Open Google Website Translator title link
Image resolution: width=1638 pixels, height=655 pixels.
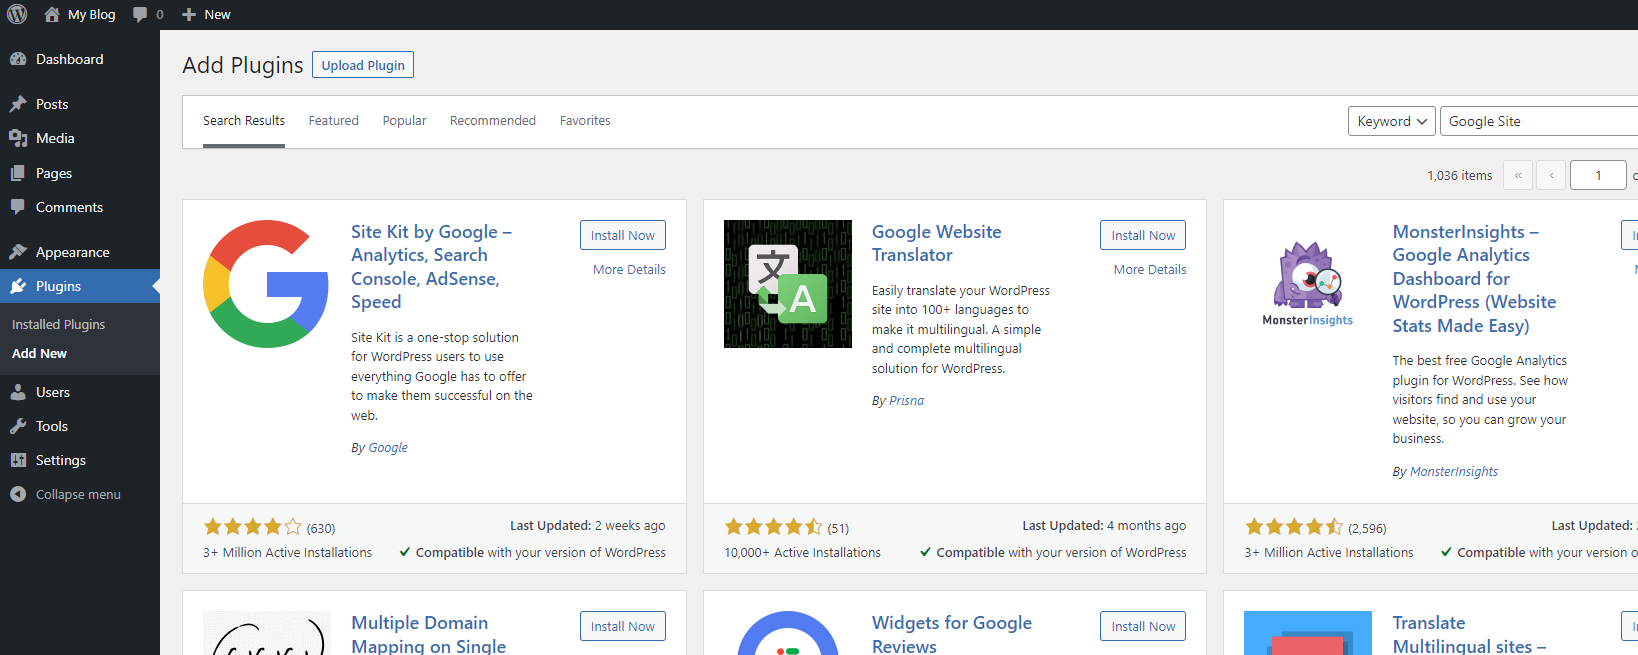pos(936,243)
